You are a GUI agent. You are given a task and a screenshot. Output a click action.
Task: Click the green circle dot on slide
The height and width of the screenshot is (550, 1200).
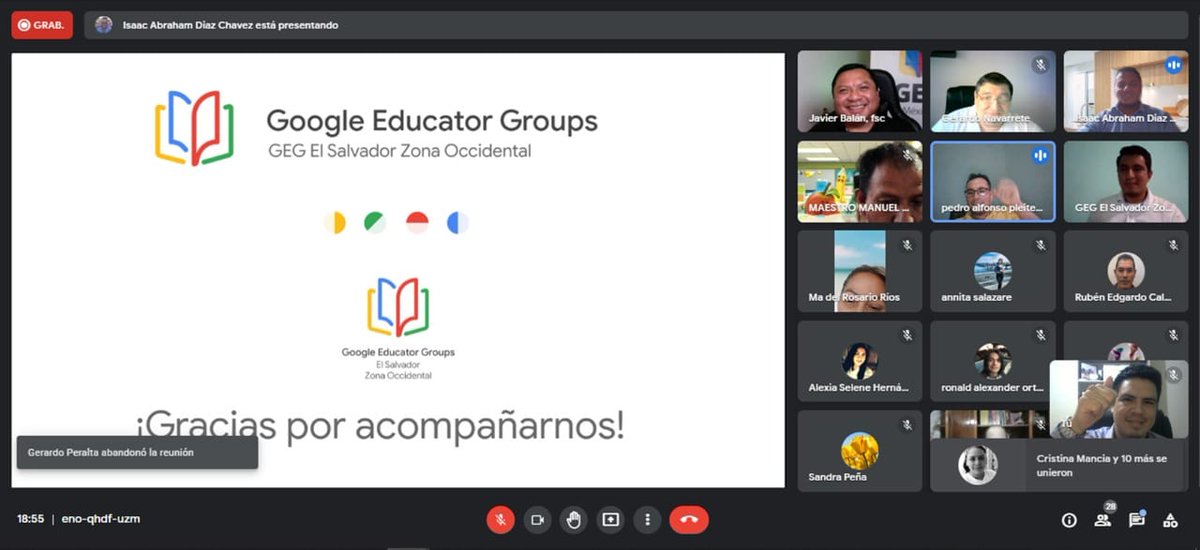tap(375, 223)
